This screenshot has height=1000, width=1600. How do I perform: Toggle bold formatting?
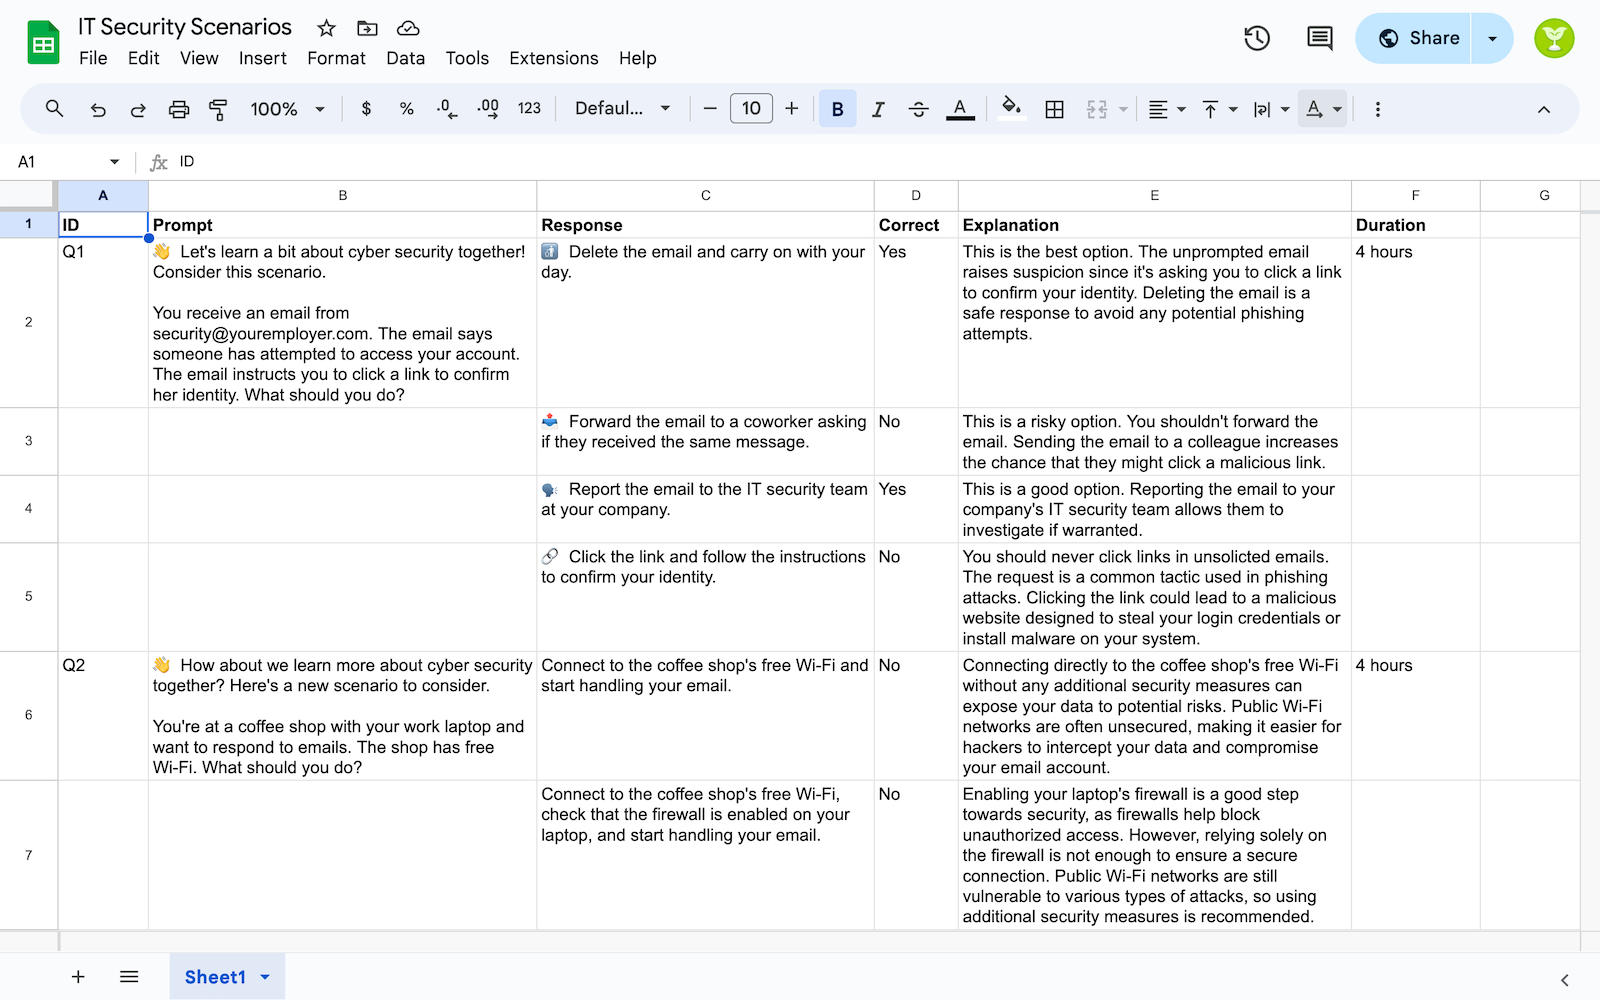pos(838,109)
